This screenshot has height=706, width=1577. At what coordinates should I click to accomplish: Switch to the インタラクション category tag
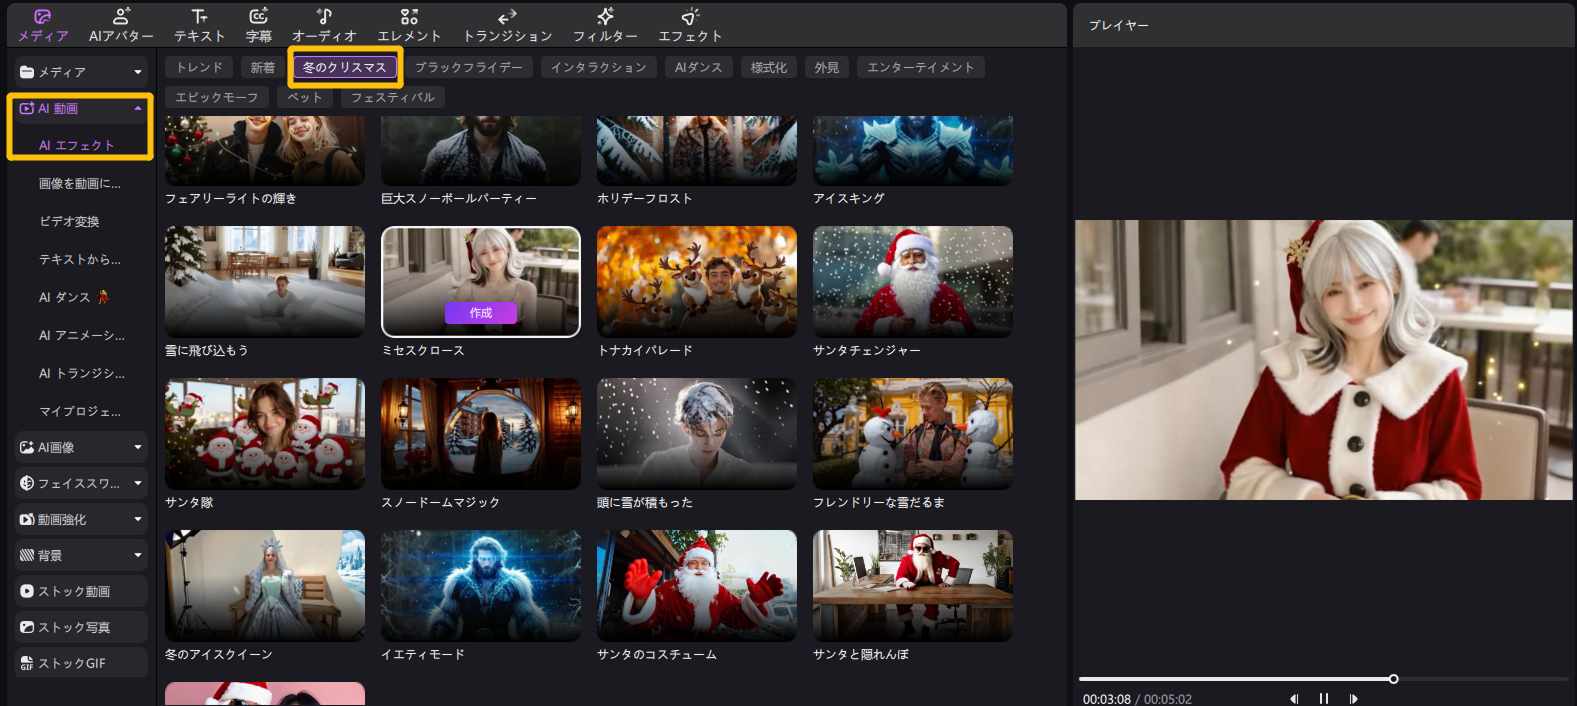pyautogui.click(x=599, y=67)
